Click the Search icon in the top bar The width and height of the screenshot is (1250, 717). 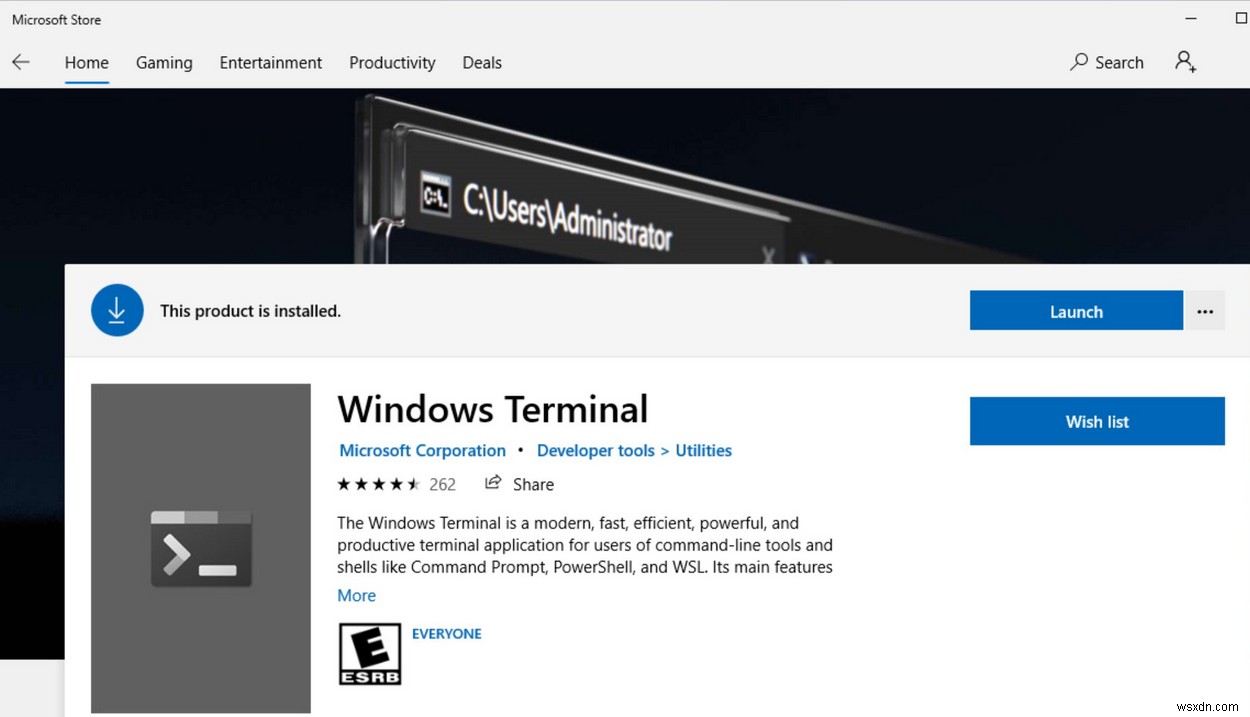coord(1107,62)
